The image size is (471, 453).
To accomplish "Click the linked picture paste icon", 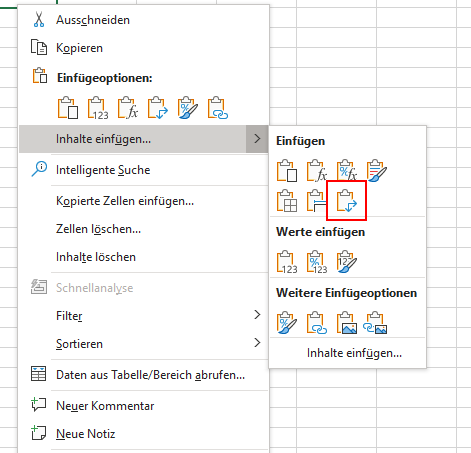I will pyautogui.click(x=375, y=323).
